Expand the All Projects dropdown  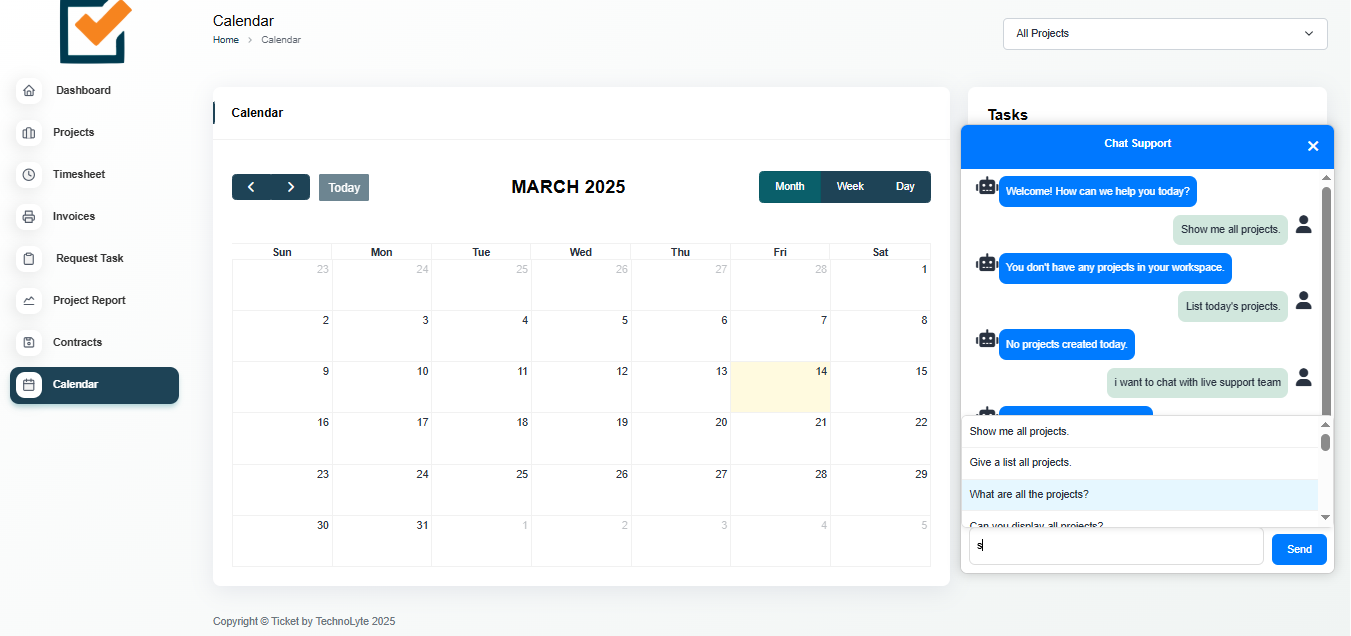1164,34
